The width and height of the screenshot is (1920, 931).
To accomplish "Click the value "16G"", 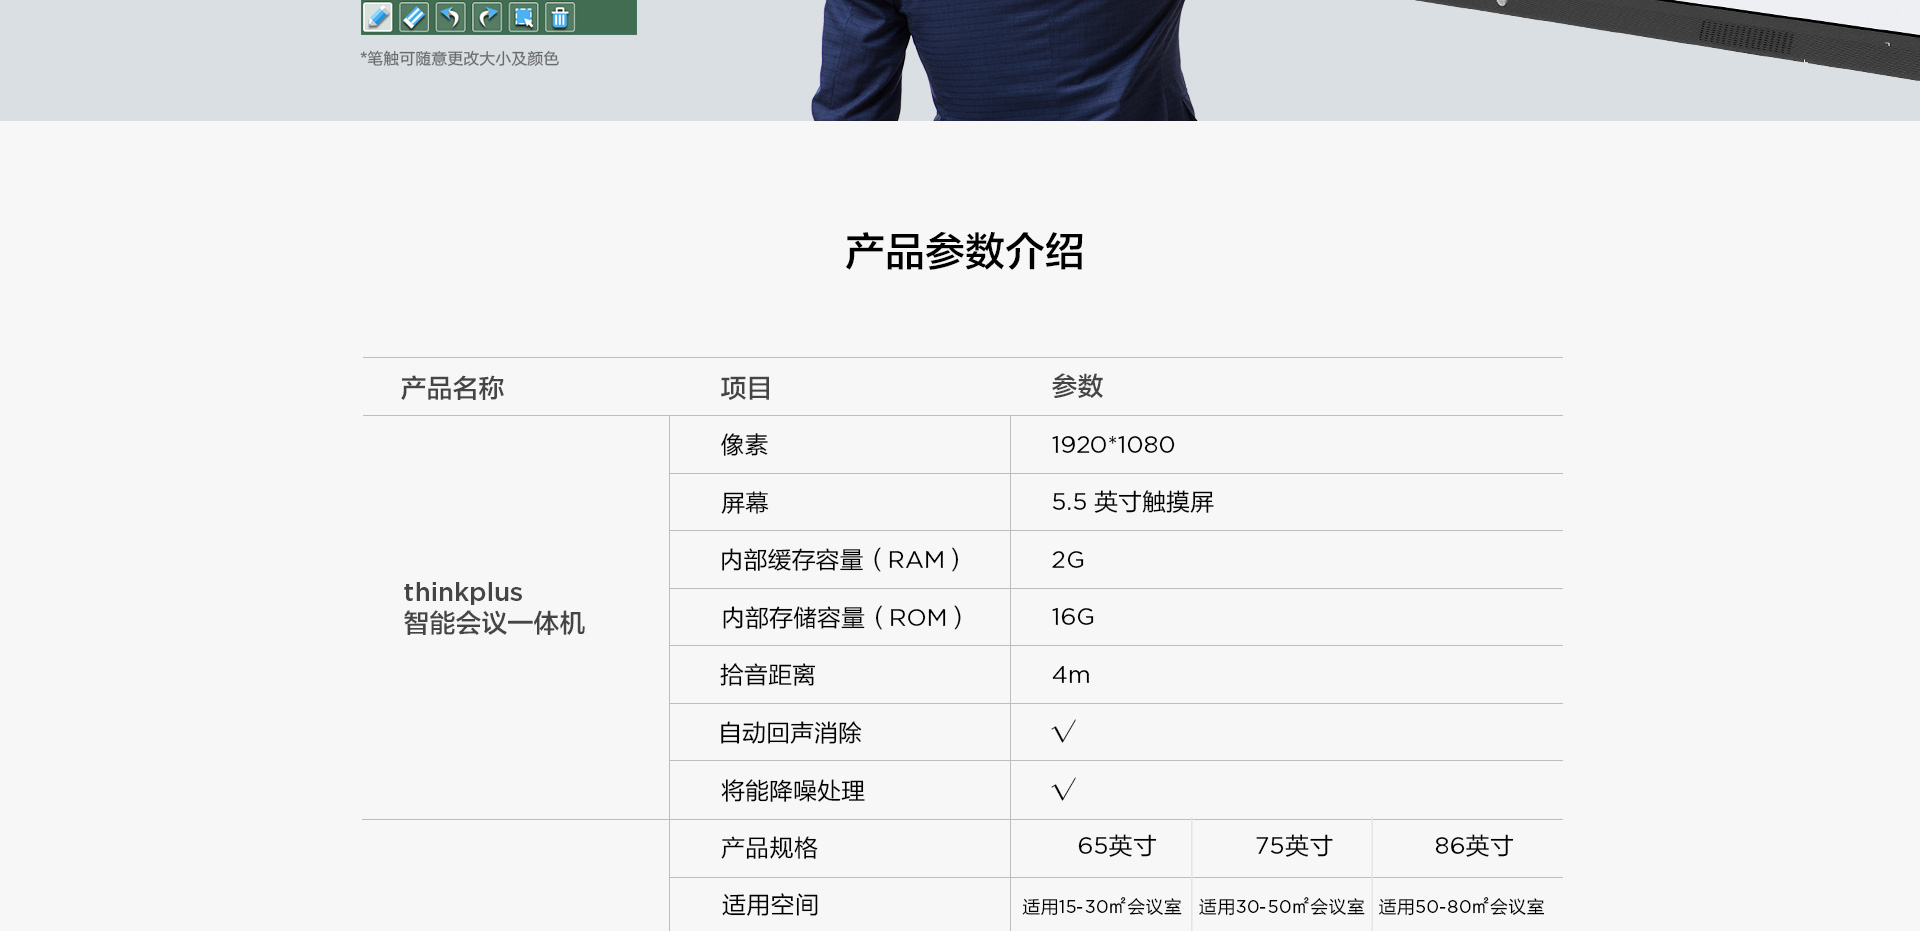I will point(1073,617).
